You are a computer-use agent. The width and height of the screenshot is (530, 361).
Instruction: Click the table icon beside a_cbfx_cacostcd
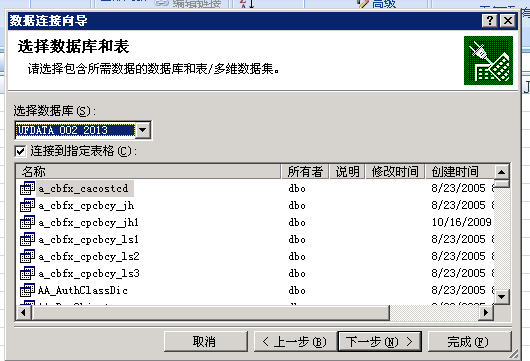pyautogui.click(x=27, y=188)
